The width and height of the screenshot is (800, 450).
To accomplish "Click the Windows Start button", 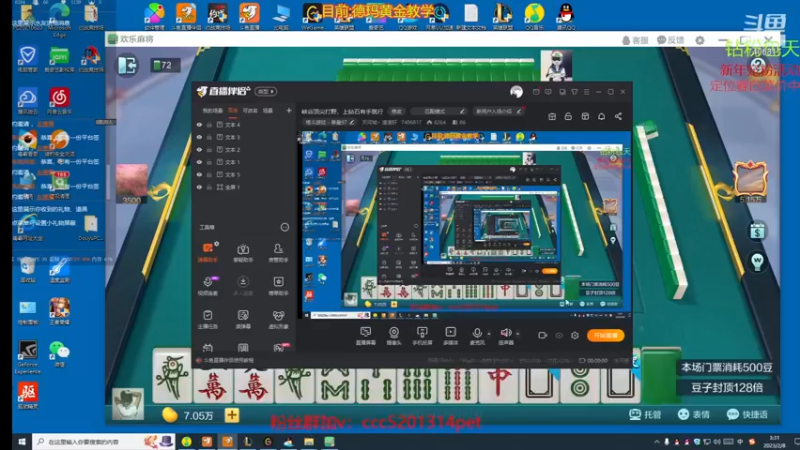I will click(22, 442).
